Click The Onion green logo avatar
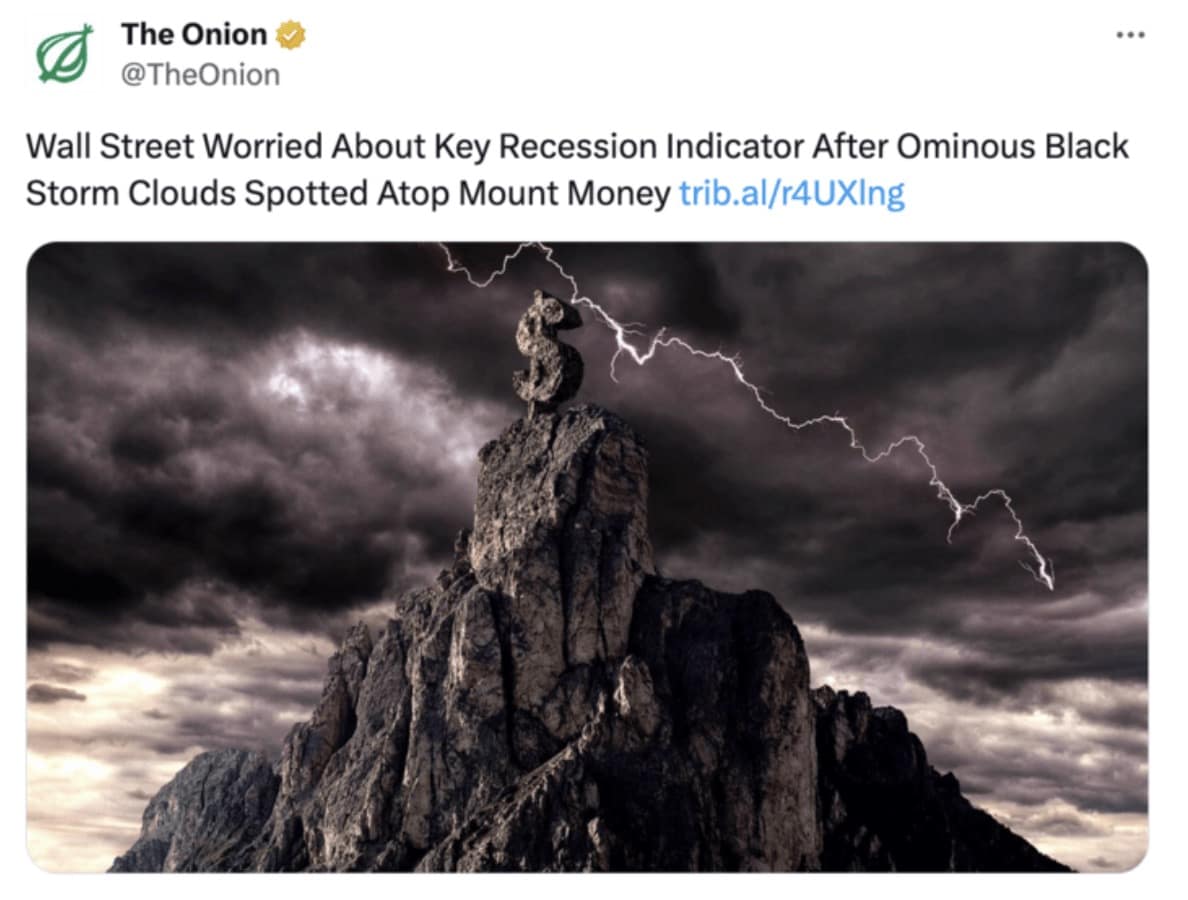This screenshot has height=900, width=1188. [65, 54]
